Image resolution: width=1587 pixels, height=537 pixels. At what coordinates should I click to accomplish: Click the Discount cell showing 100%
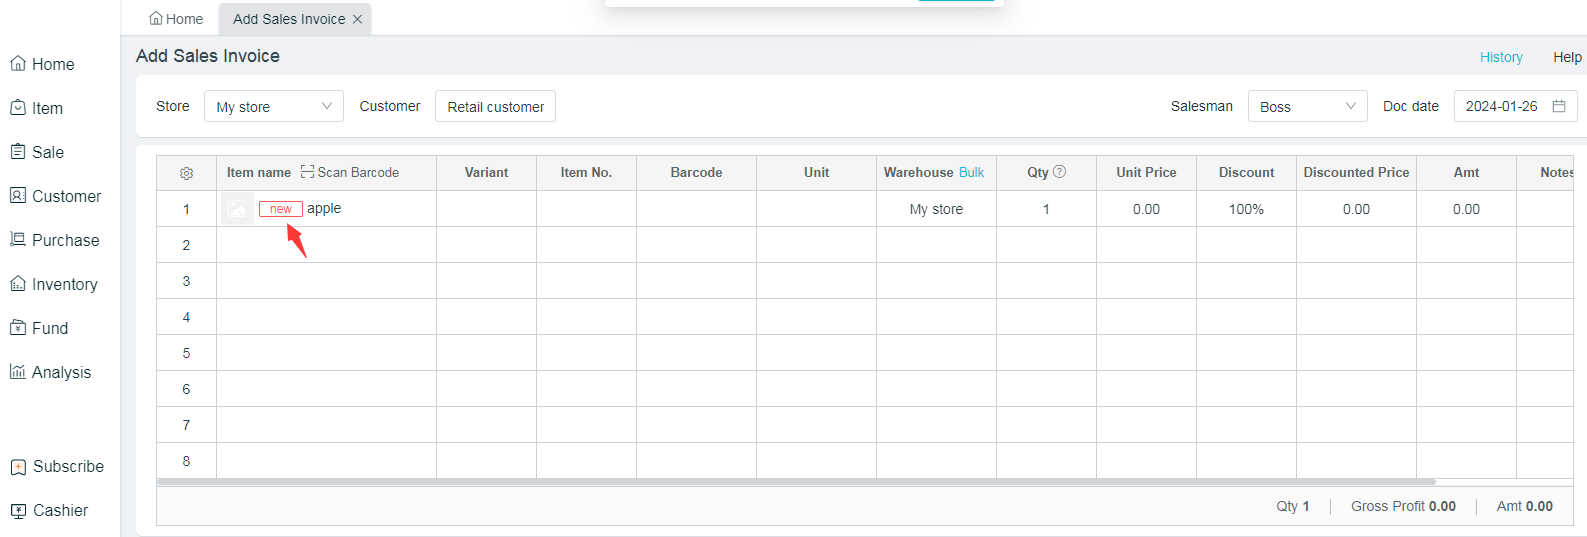point(1246,209)
